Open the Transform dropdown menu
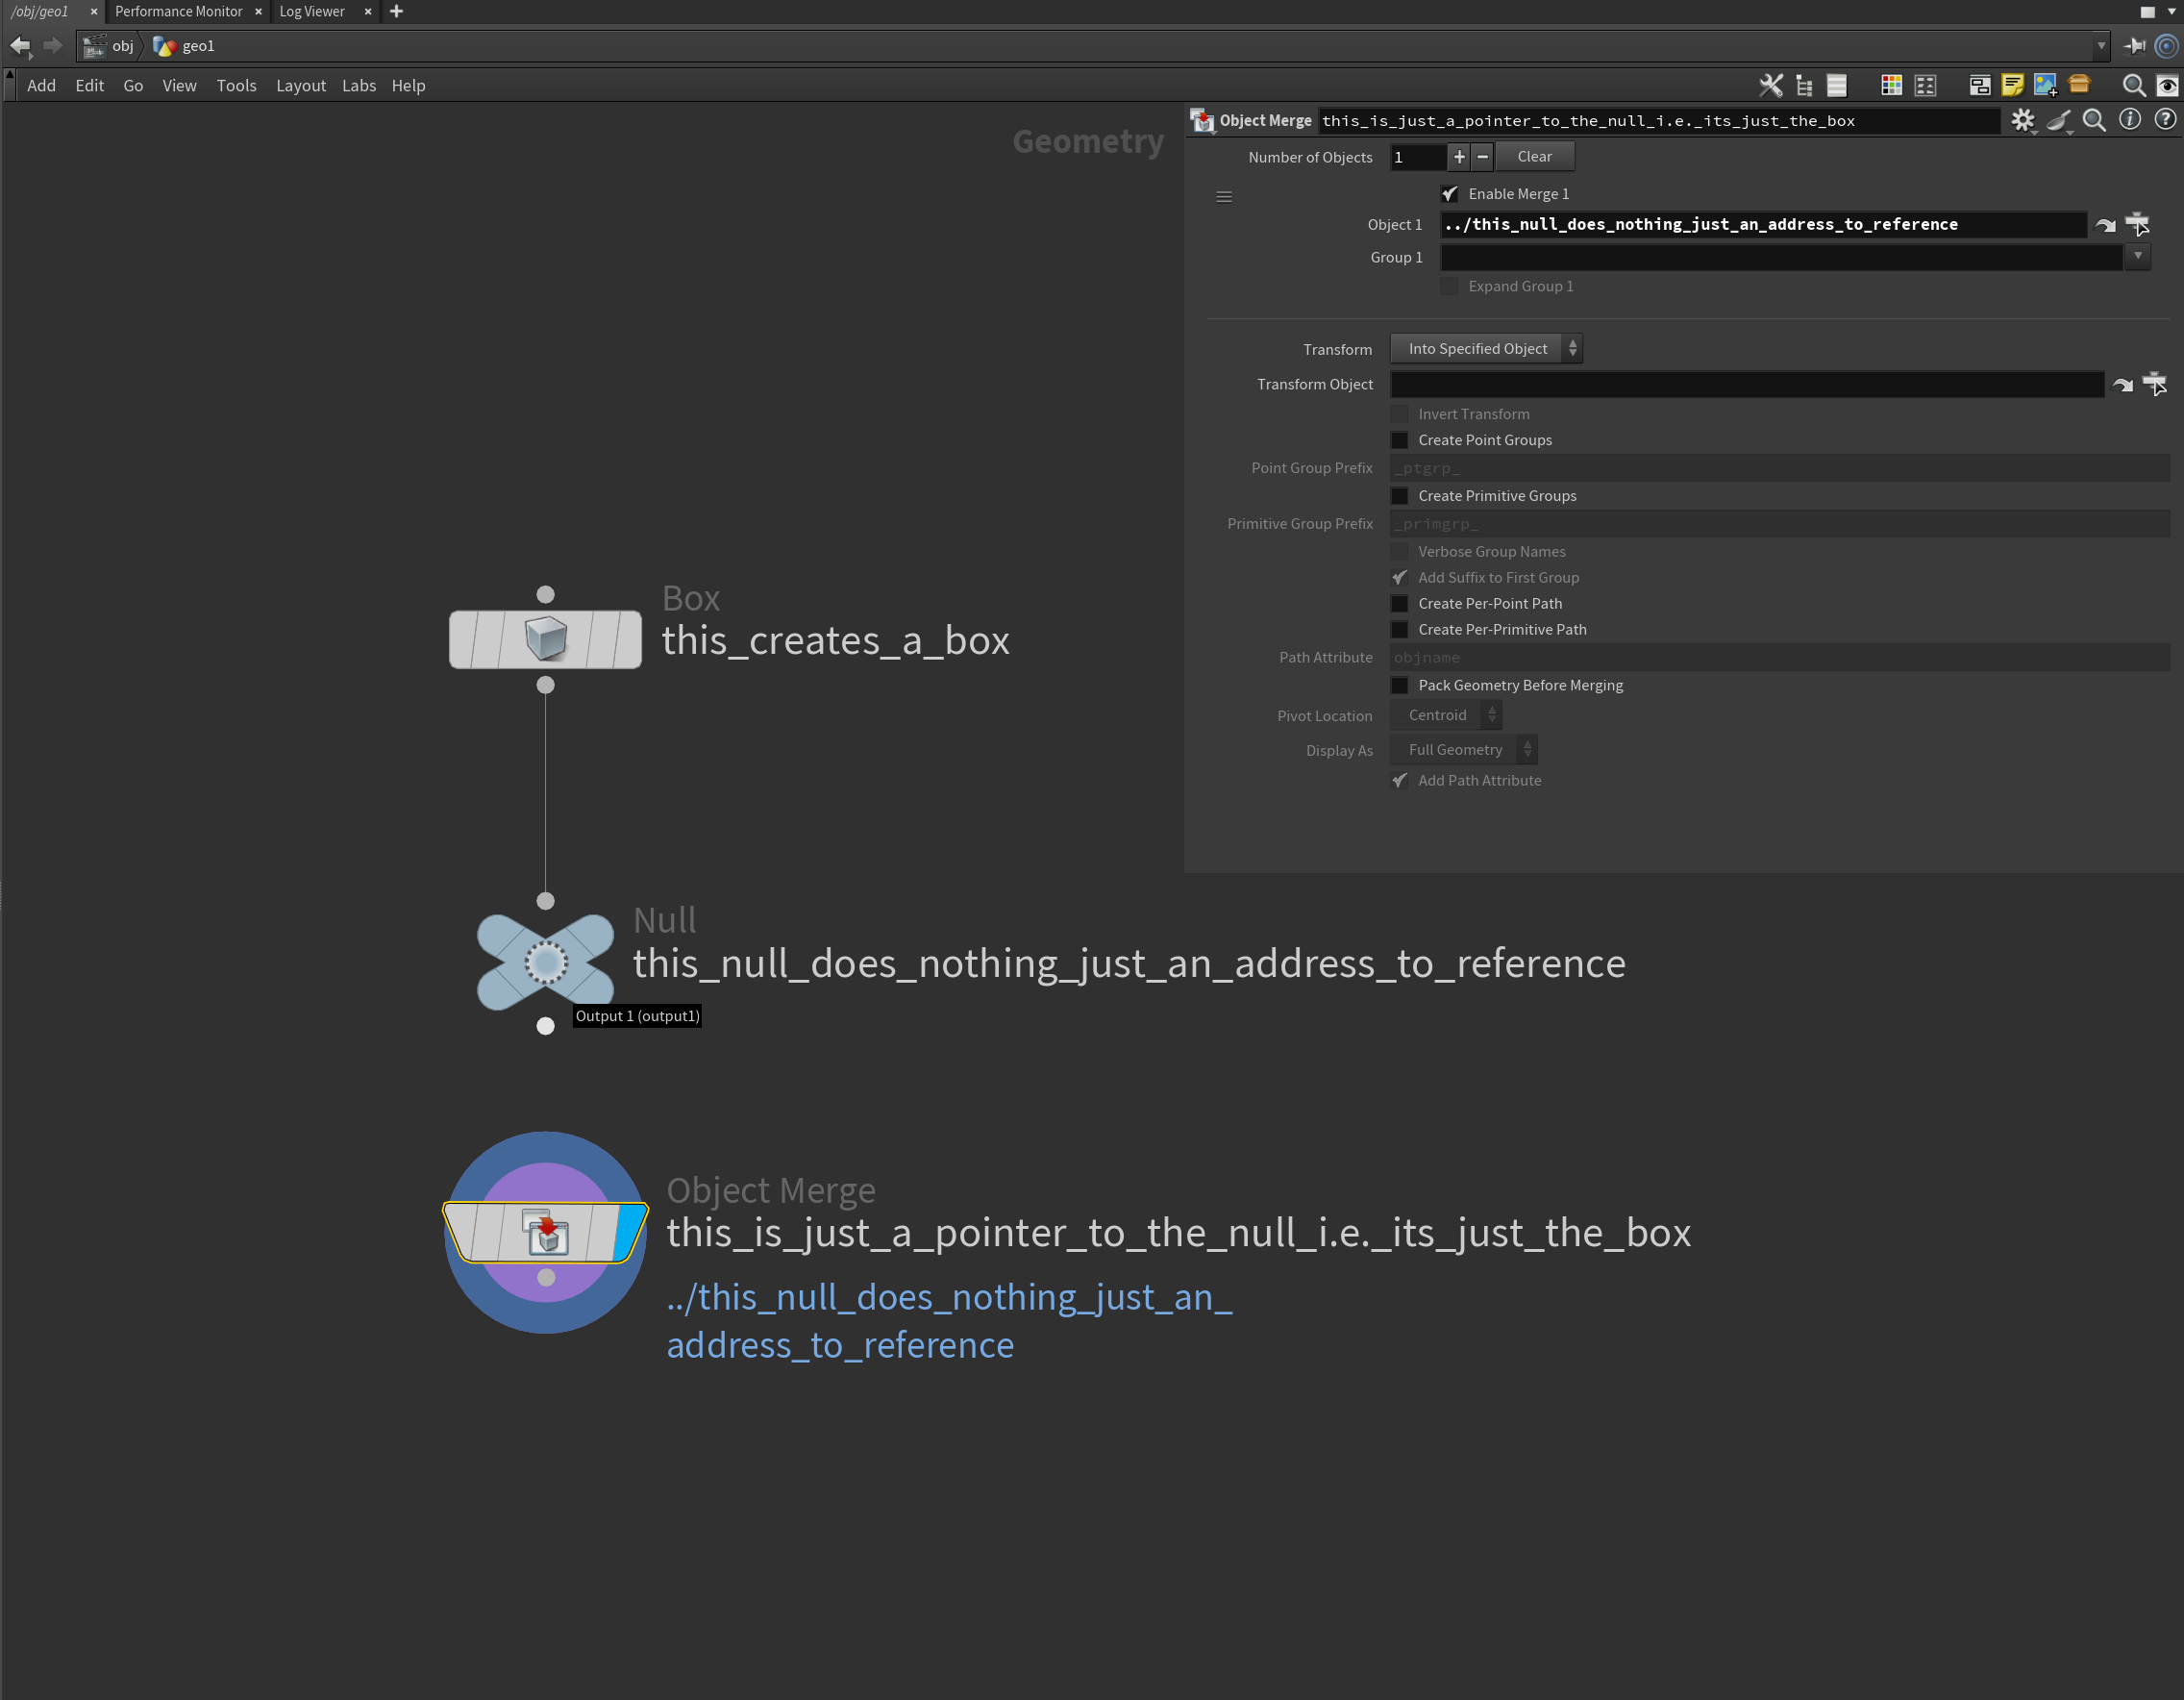This screenshot has height=1700, width=2184. pyautogui.click(x=1486, y=349)
